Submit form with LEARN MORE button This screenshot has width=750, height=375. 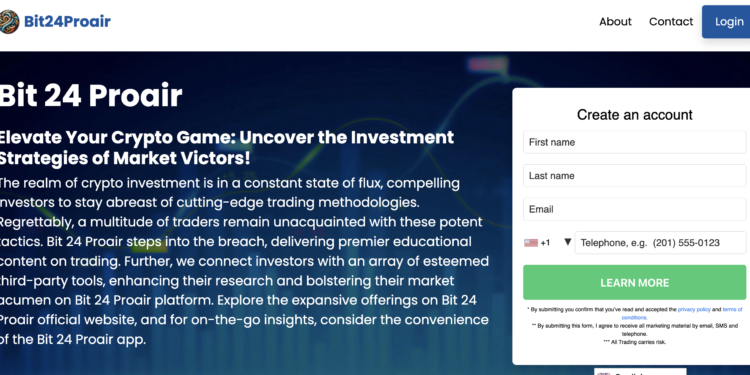(634, 283)
